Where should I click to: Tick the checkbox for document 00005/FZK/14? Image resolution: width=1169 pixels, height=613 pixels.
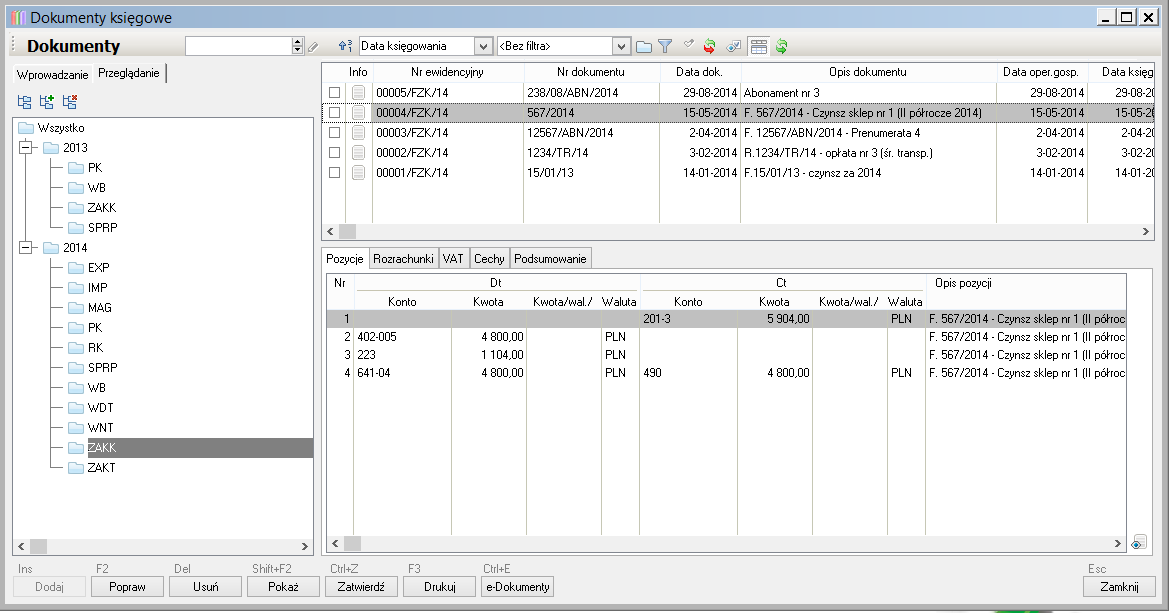[335, 92]
